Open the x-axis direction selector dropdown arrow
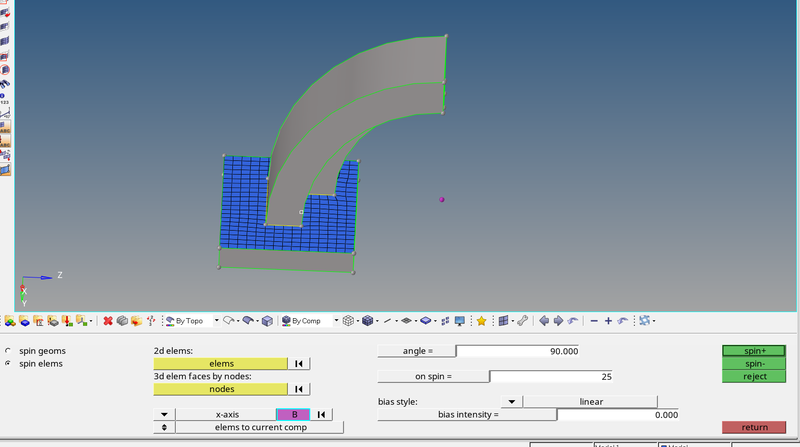800x447 pixels. [x=164, y=414]
